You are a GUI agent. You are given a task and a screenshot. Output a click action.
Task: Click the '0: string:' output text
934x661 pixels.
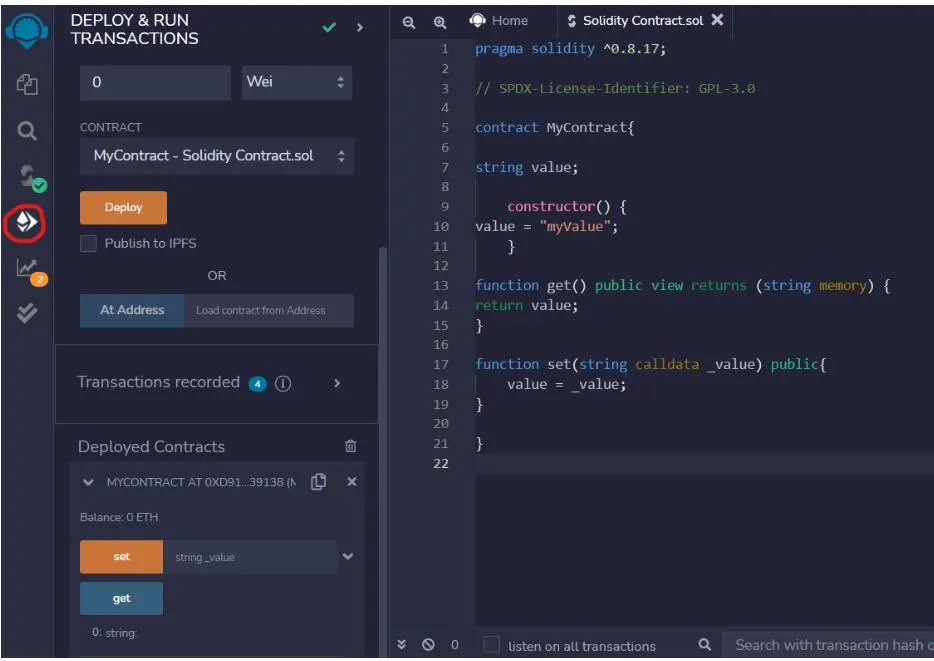point(114,632)
